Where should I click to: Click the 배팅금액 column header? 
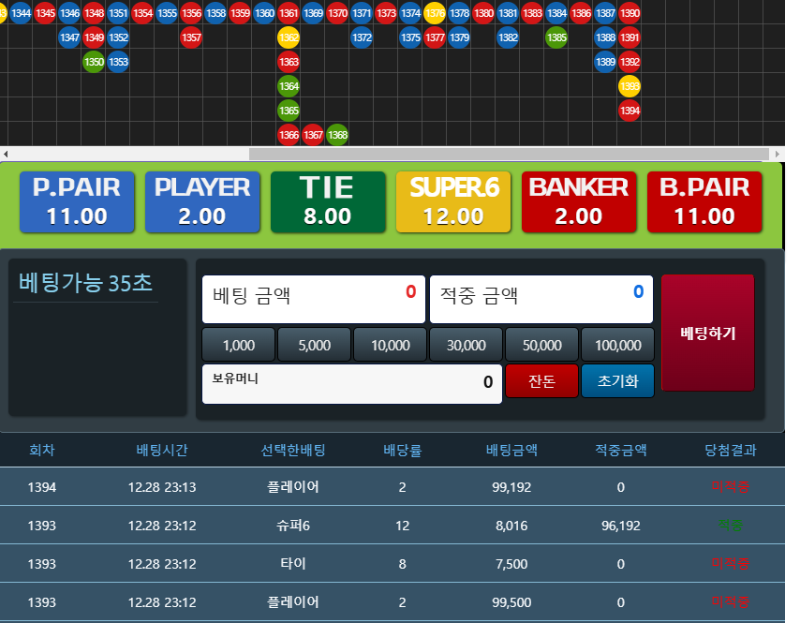512,450
